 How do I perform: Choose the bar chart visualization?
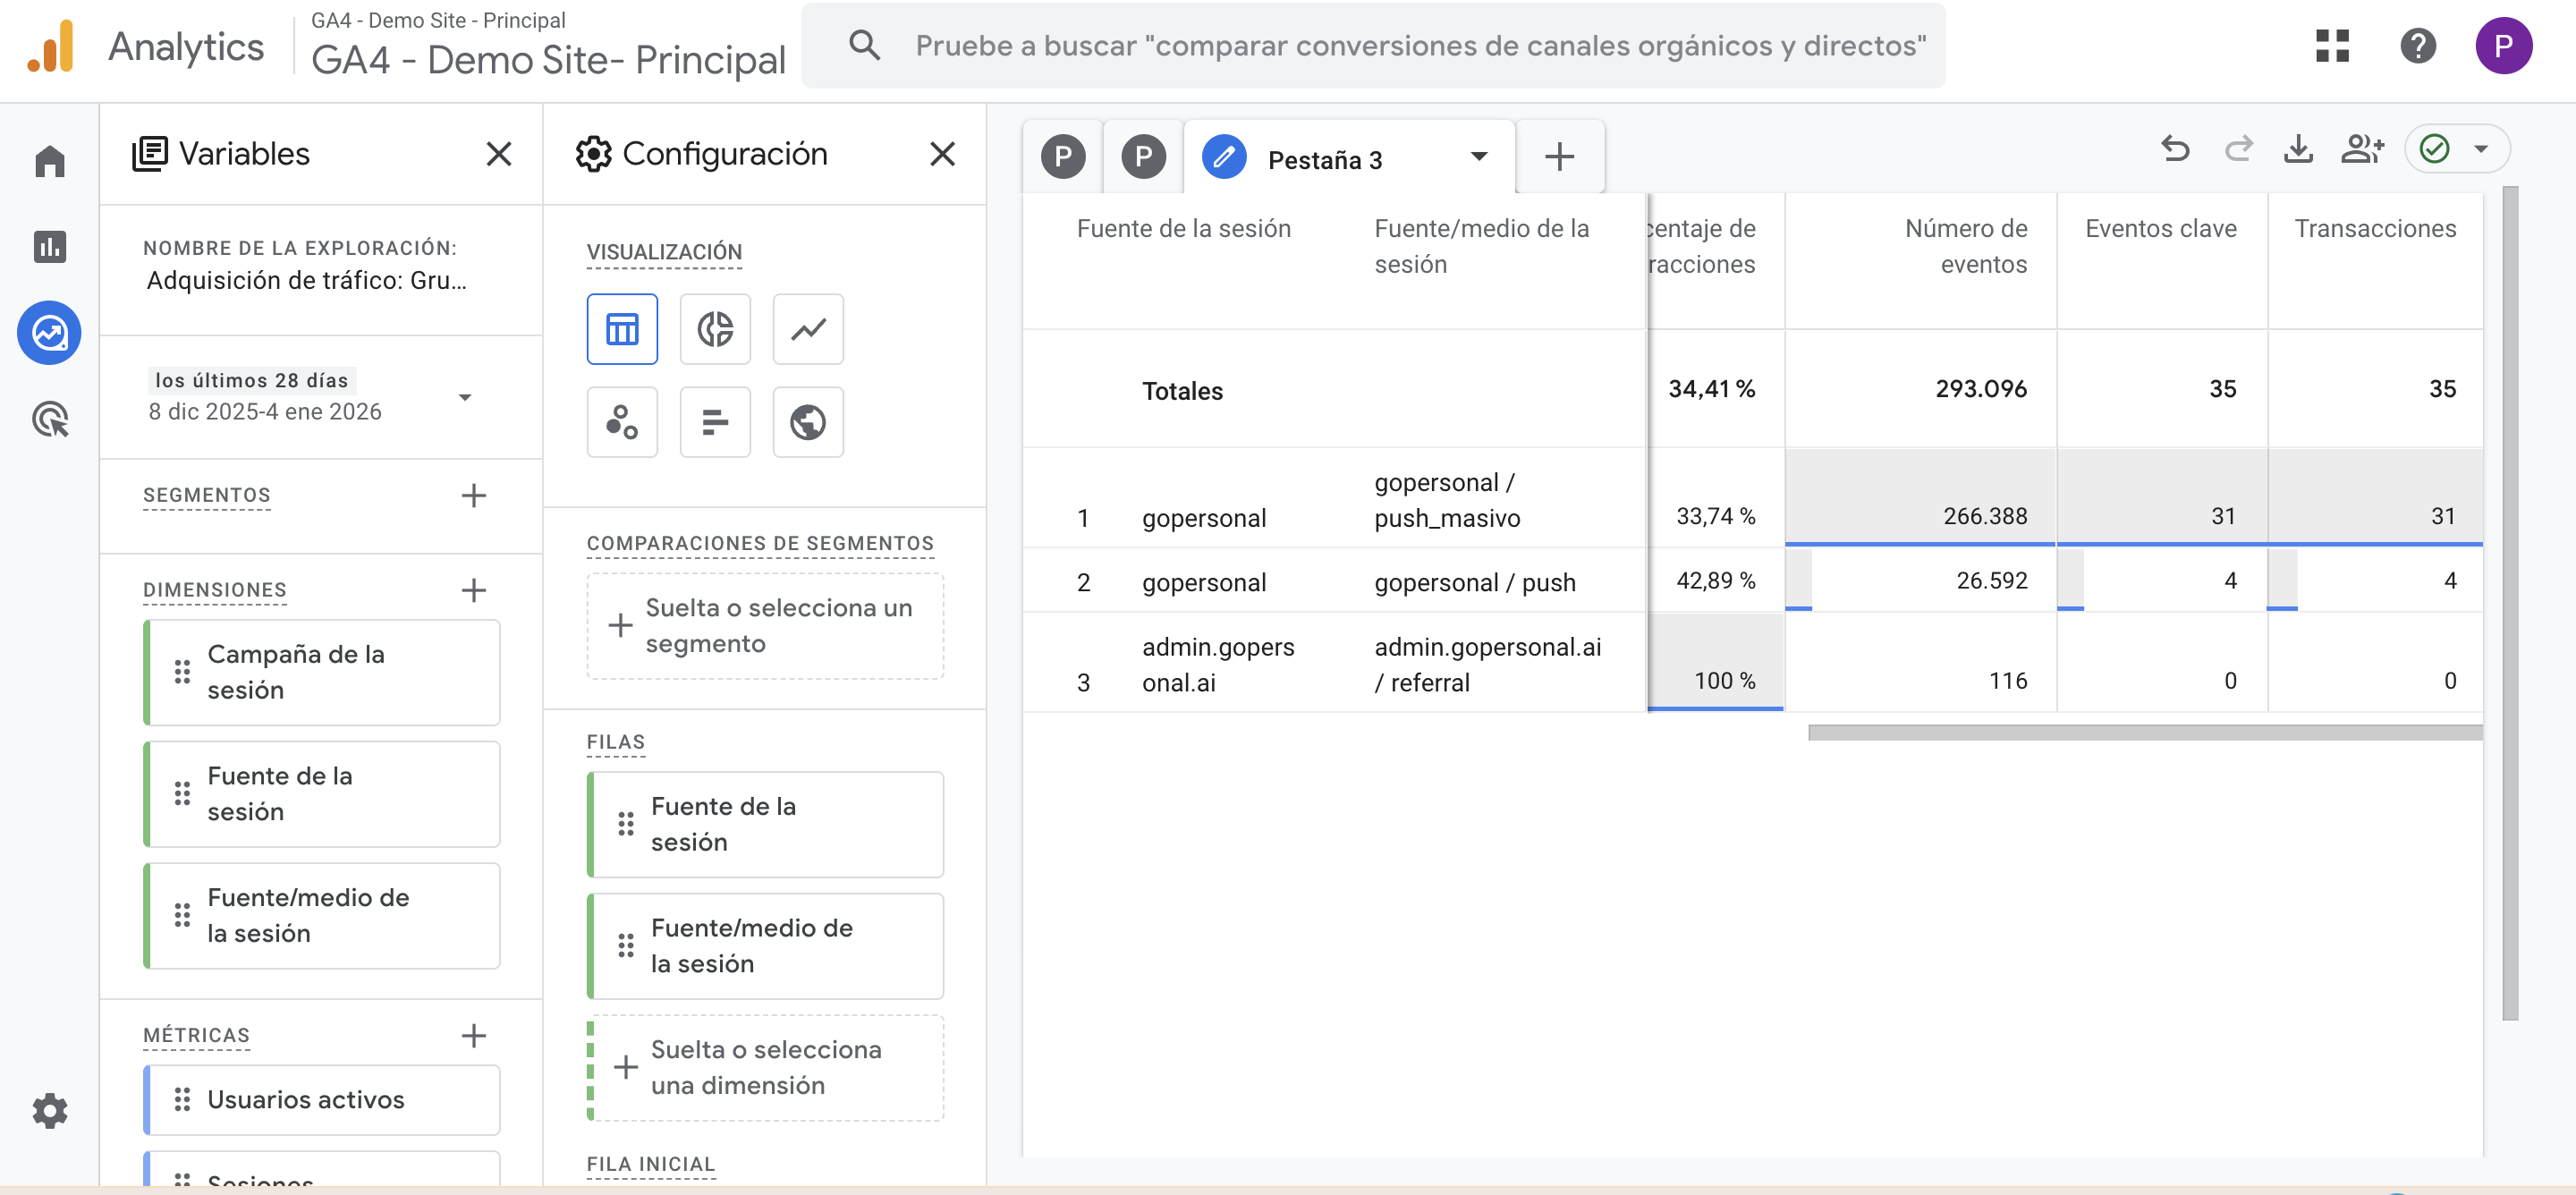click(715, 422)
